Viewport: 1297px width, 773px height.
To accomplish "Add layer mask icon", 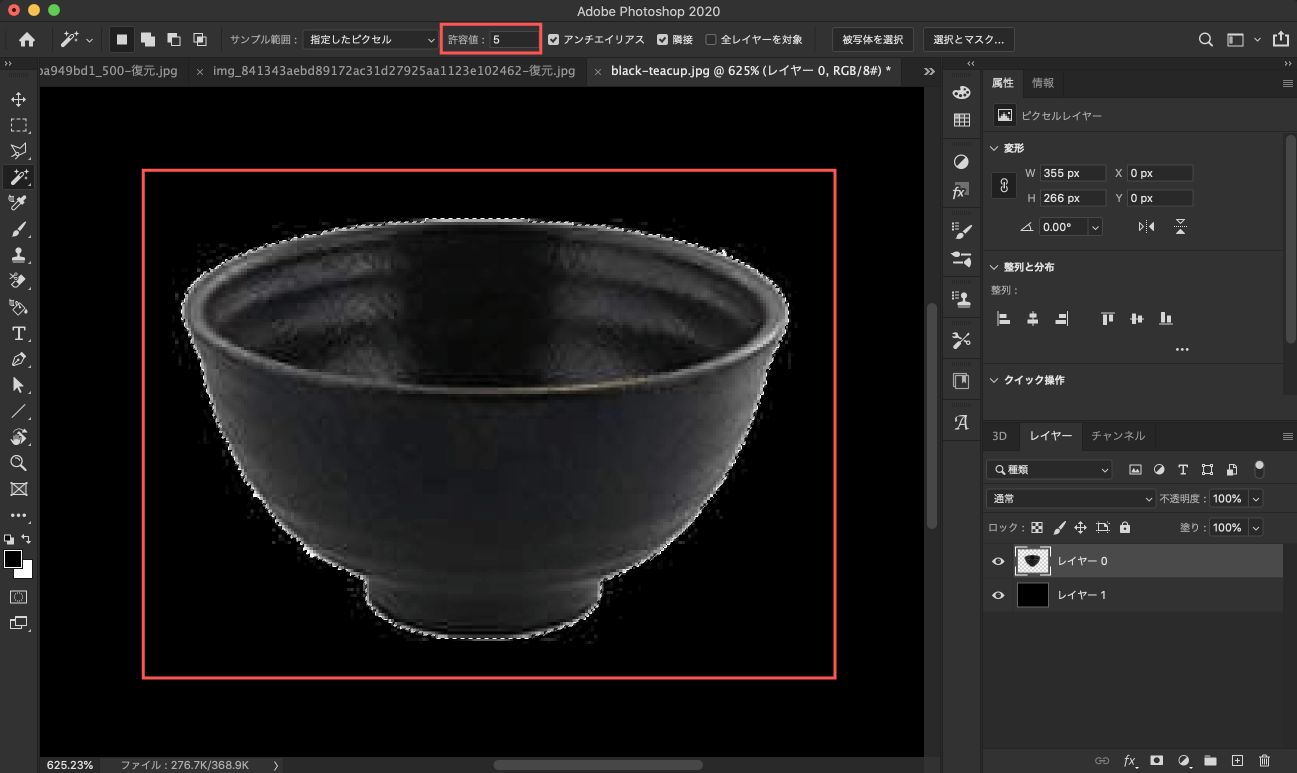I will click(1156, 760).
